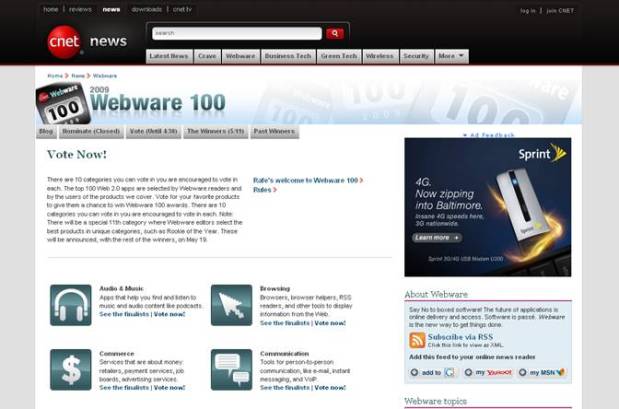Go to downloads in top navigation
This screenshot has height=409, width=619.
pyautogui.click(x=146, y=9)
